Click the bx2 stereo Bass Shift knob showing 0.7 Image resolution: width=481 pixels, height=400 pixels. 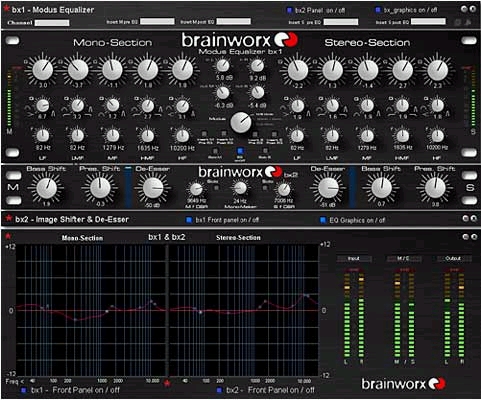[x=381, y=188]
